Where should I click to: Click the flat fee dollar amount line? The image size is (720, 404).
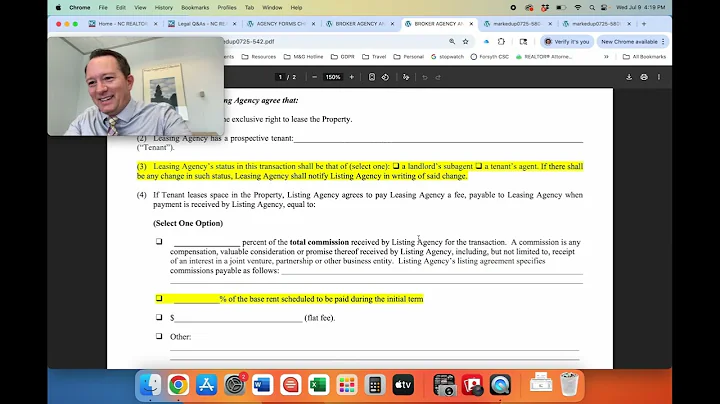click(x=238, y=318)
